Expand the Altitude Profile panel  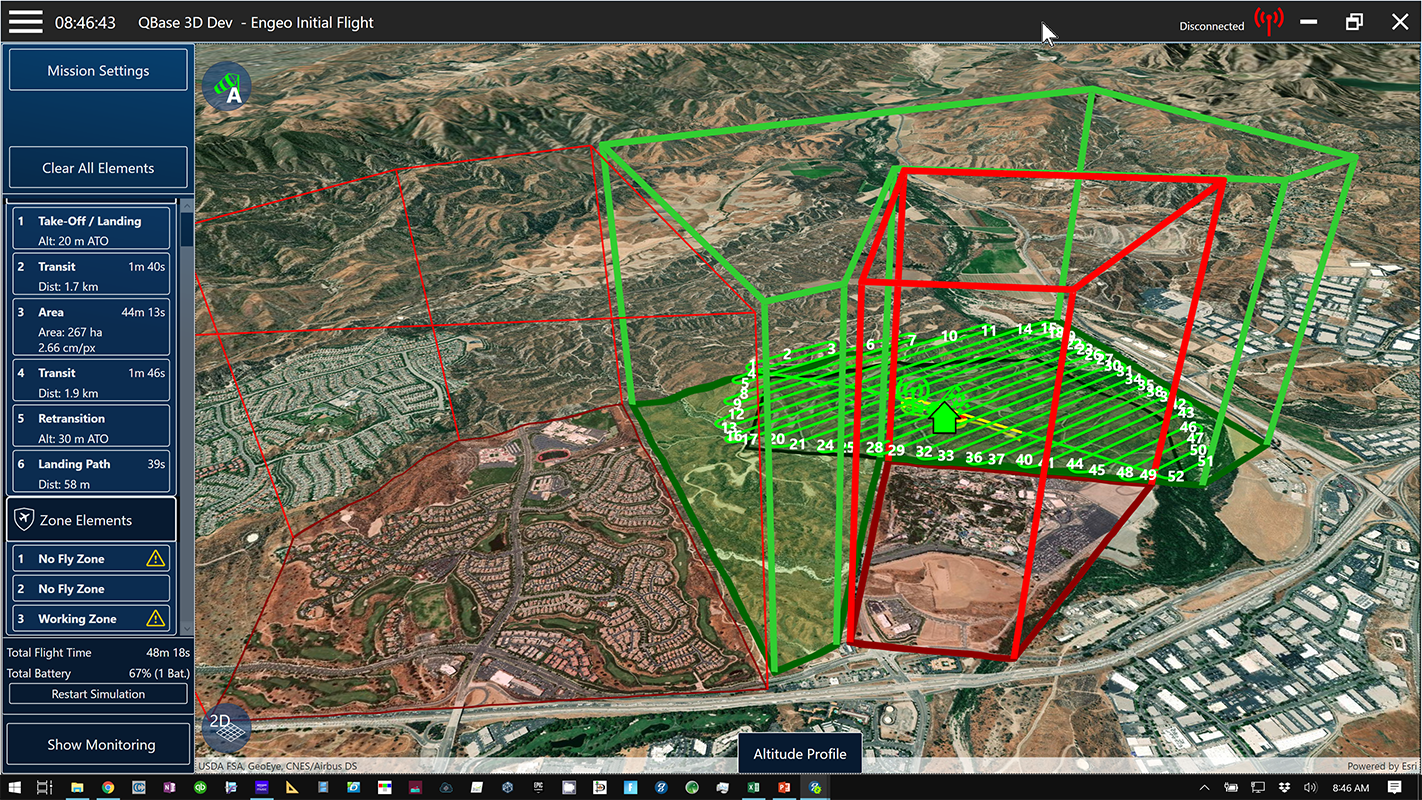pyautogui.click(x=799, y=754)
